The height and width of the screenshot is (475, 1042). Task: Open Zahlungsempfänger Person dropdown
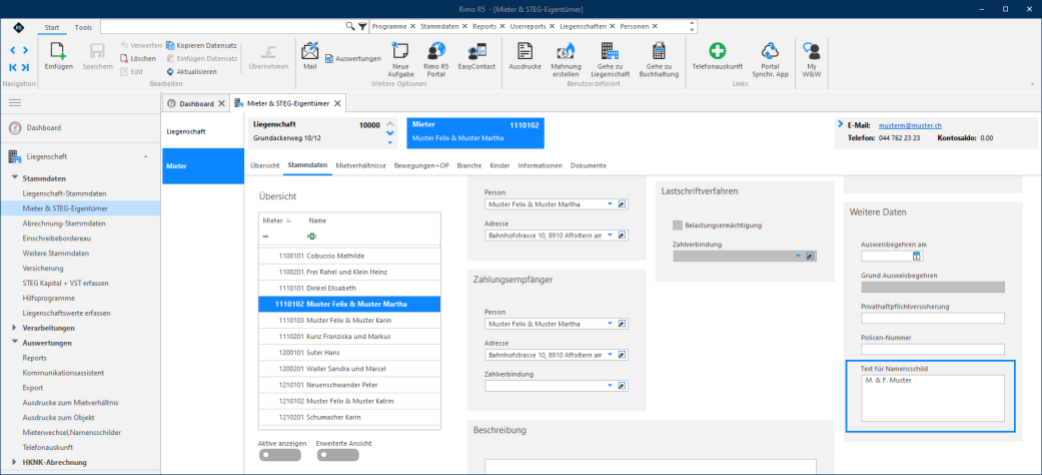(609, 324)
